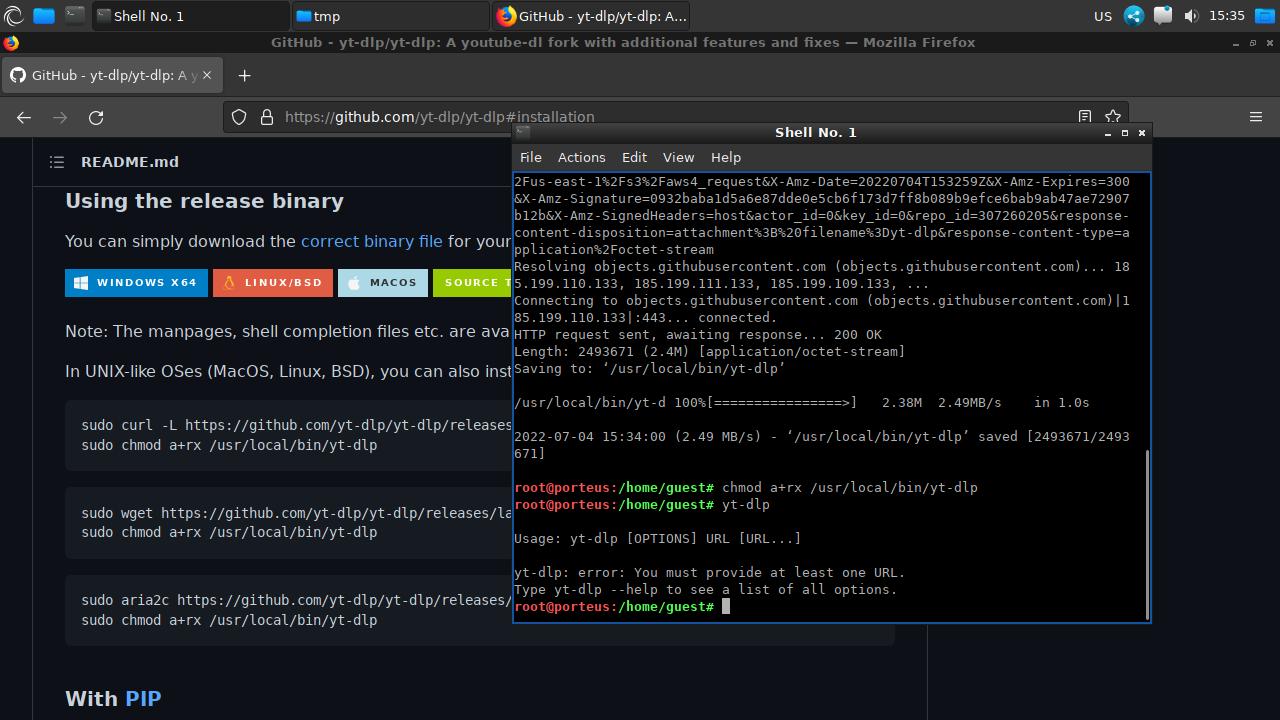The image size is (1280, 720).
Task: Open the 'correct binary file' link
Action: point(371,241)
